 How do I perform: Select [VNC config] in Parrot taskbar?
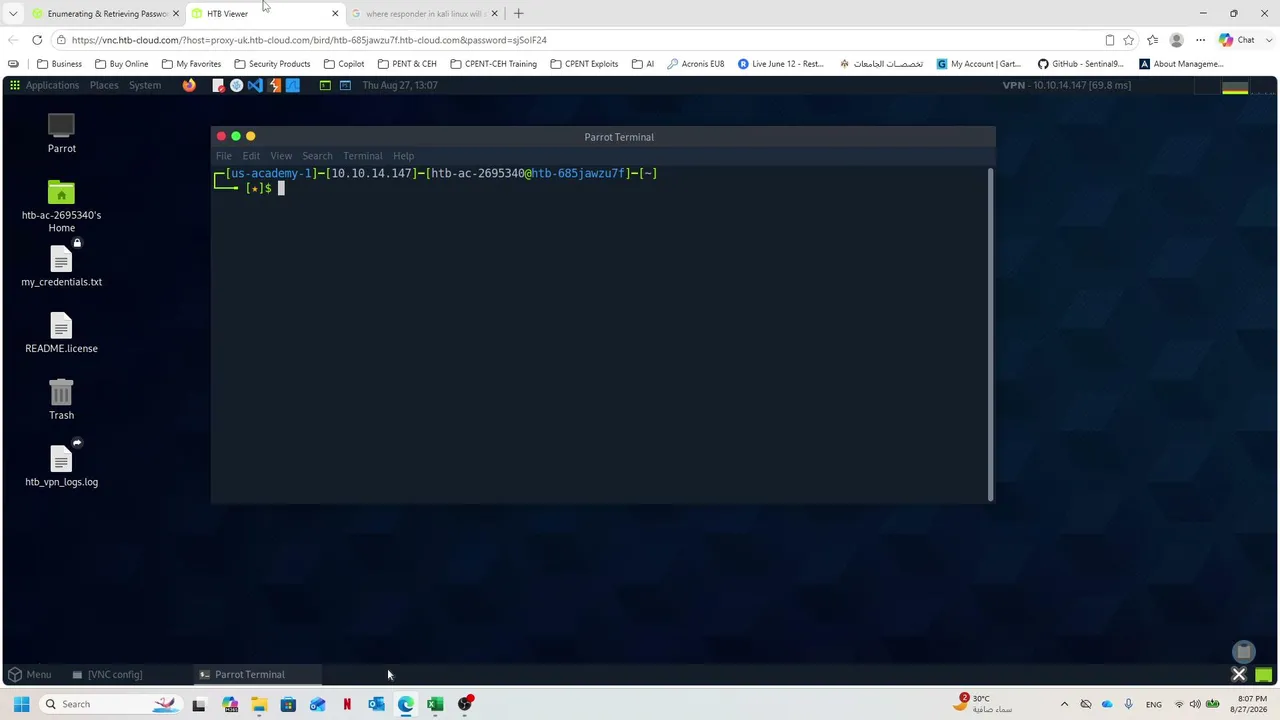(107, 674)
